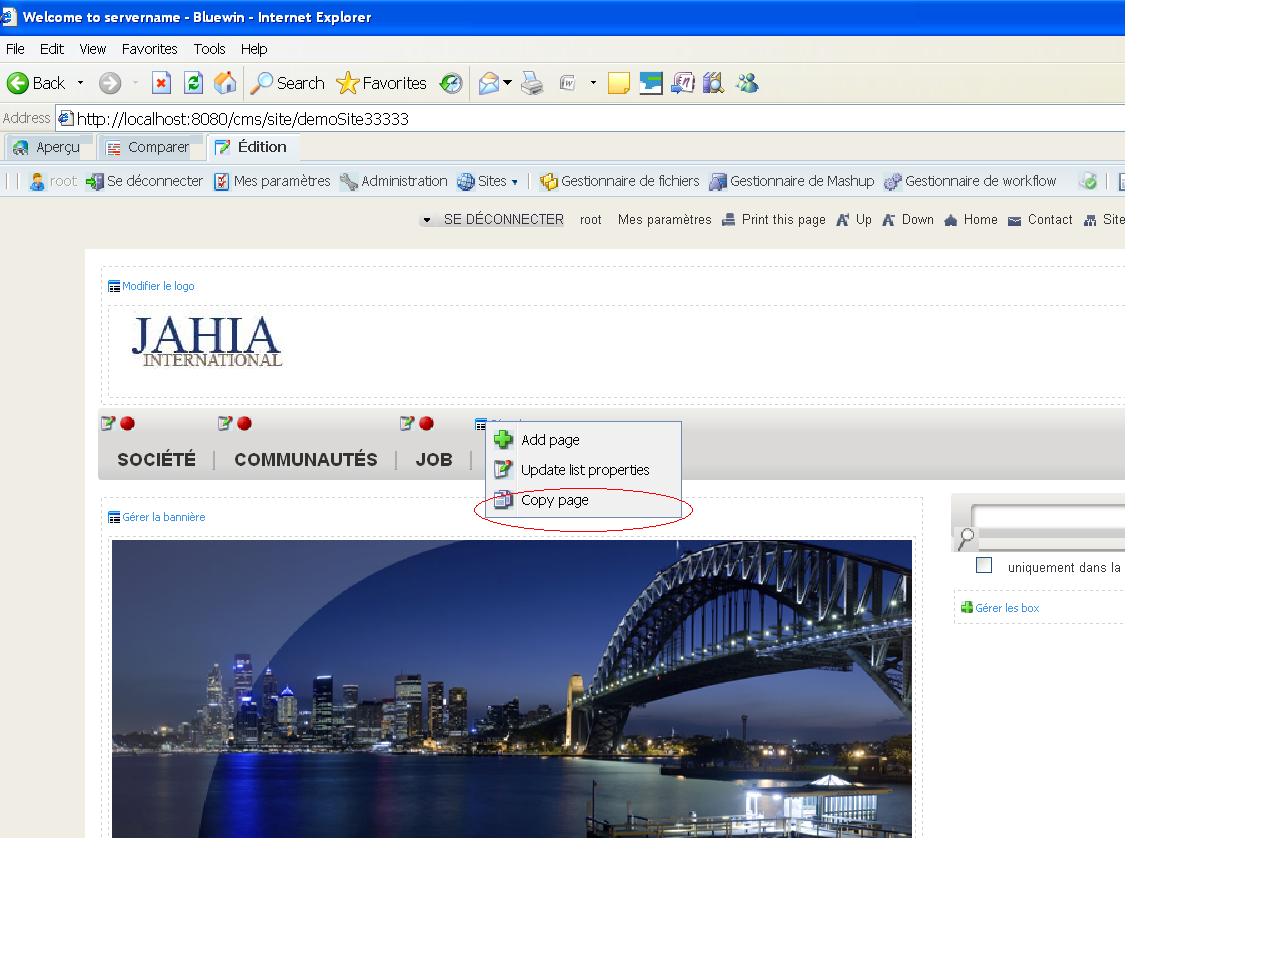Go to browser Home page icon
The width and height of the screenshot is (1280, 960).
click(x=225, y=83)
